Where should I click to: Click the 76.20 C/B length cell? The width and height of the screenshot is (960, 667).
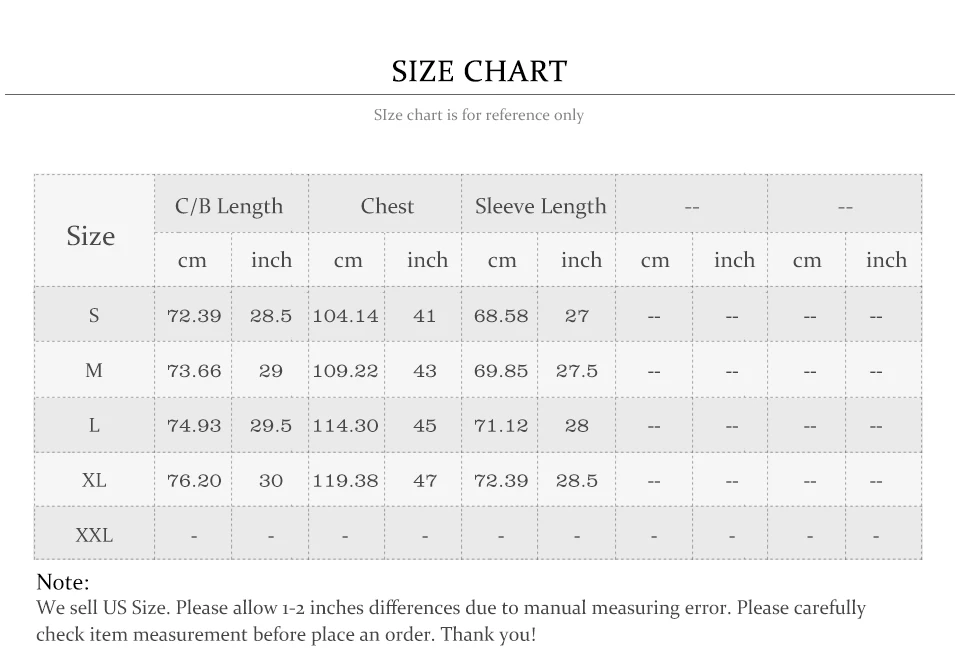(193, 480)
